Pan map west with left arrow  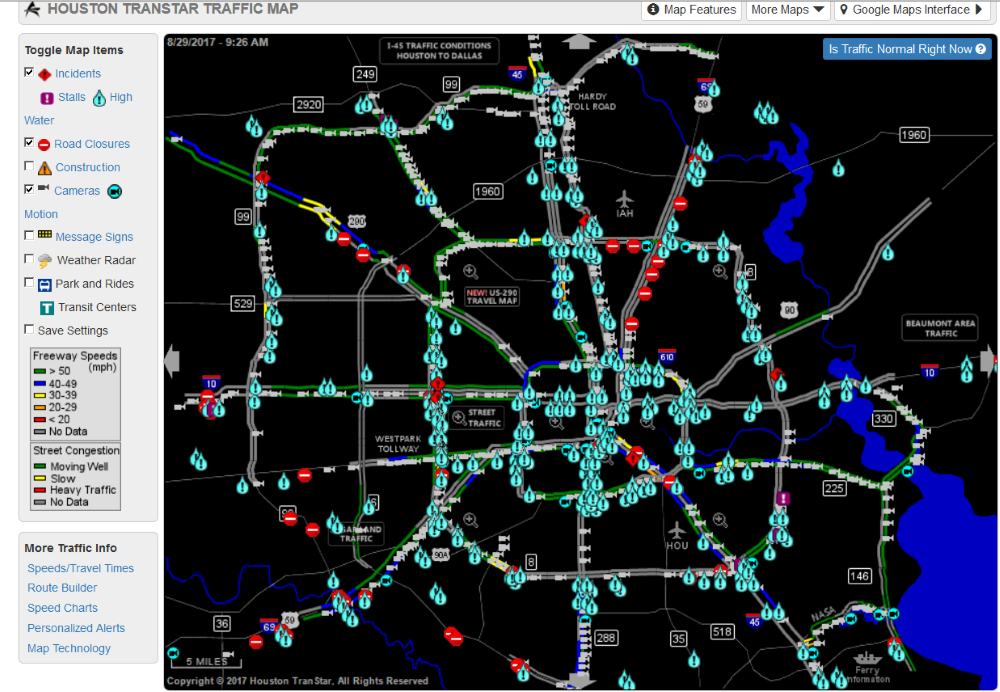pos(172,361)
